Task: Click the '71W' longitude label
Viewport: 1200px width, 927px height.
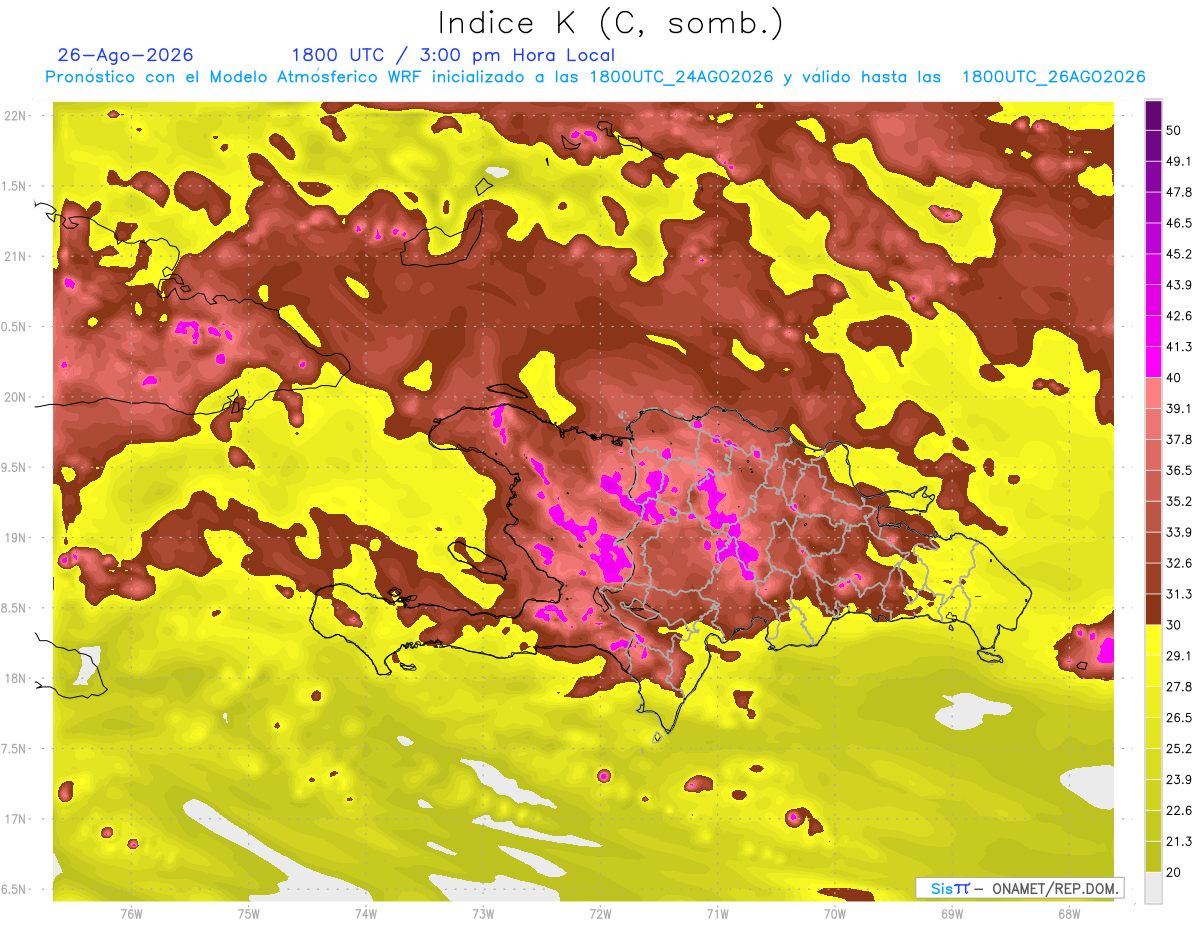Action: 717,913
